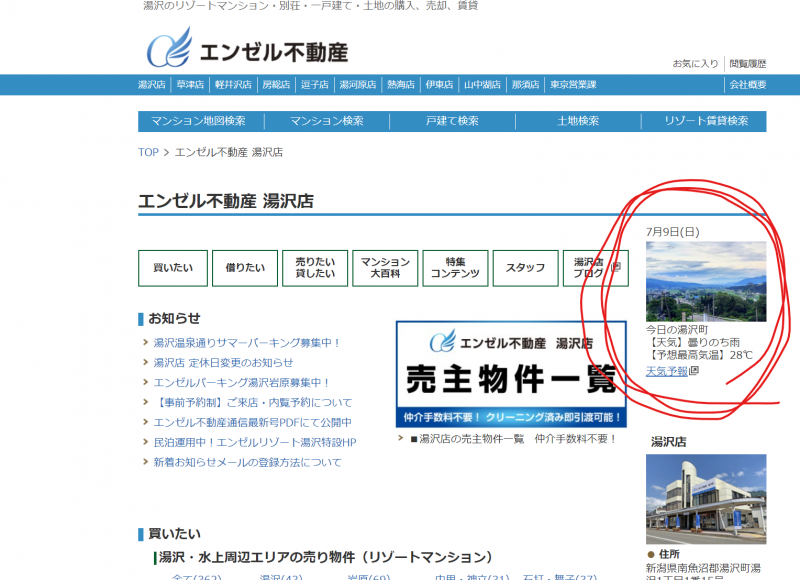Open お気に入り favorites
This screenshot has width=800, height=580.
pyautogui.click(x=695, y=64)
